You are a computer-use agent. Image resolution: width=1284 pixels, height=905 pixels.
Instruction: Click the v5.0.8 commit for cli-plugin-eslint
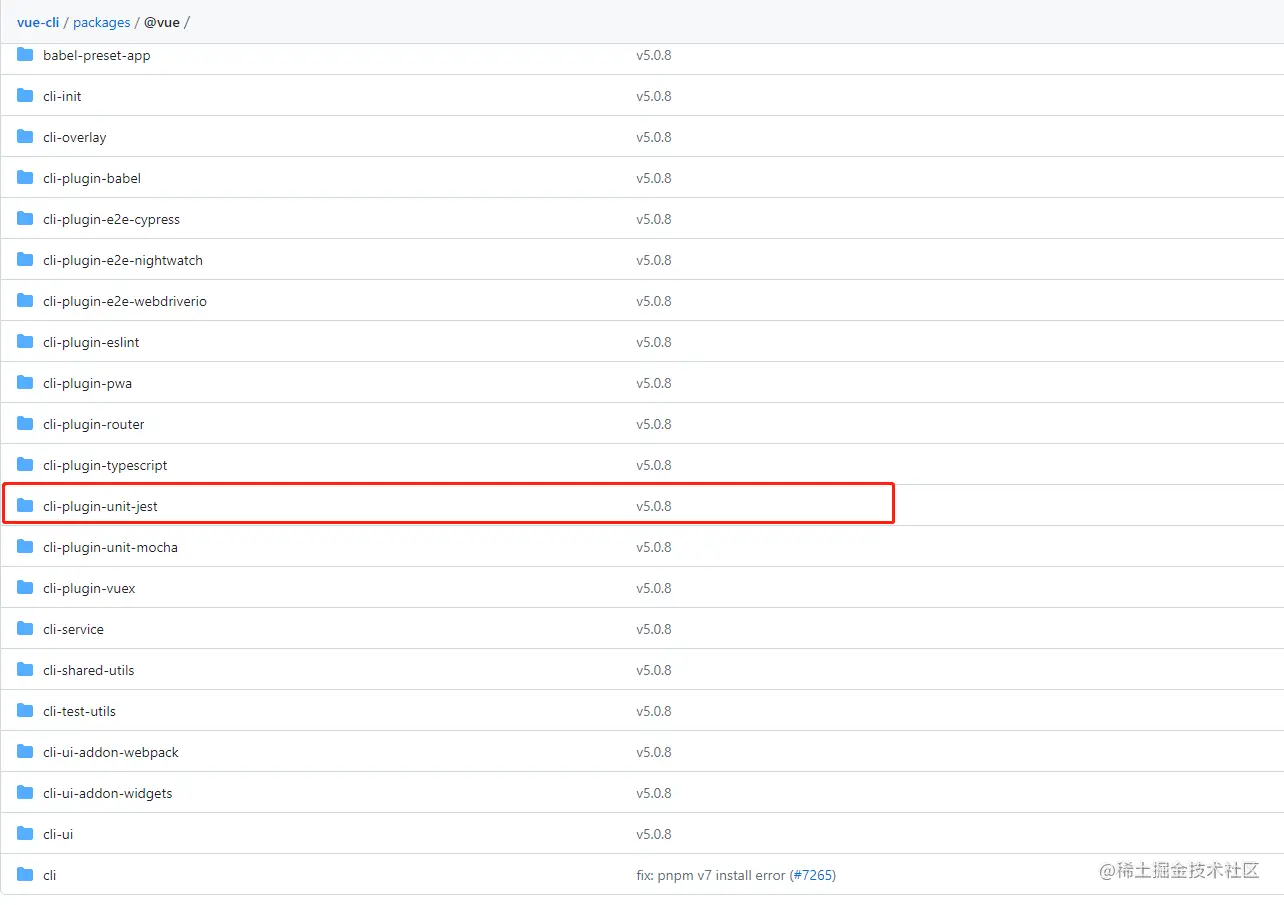click(x=654, y=343)
